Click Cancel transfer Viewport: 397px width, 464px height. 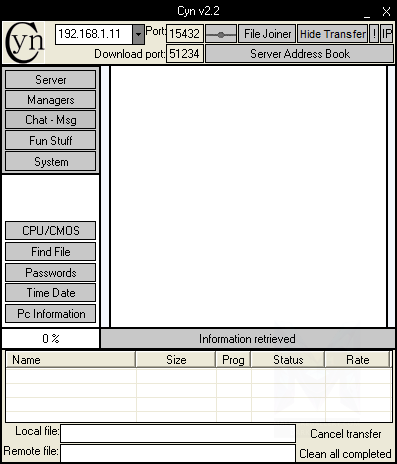[346, 434]
